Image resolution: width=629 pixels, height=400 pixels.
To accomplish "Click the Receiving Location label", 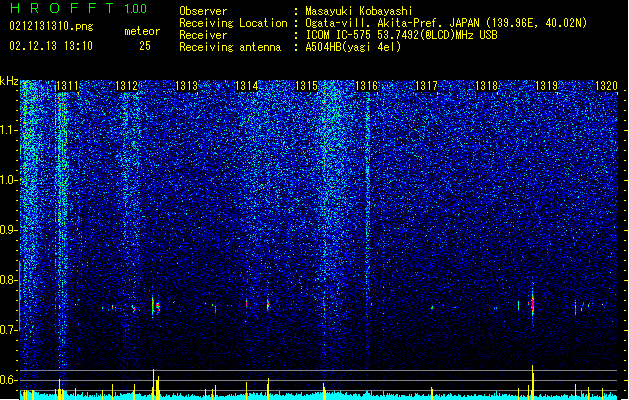I will [233, 23].
